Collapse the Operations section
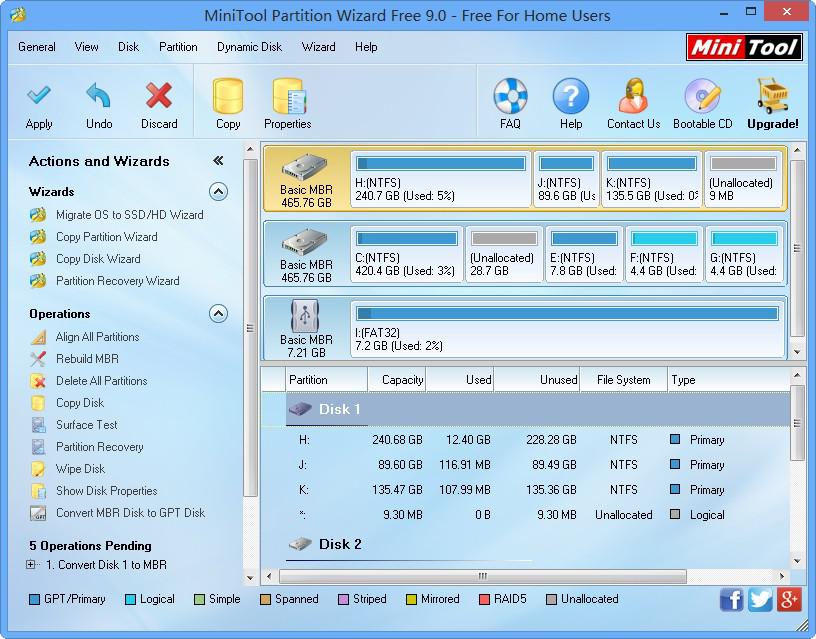The height and width of the screenshot is (639, 816). [218, 313]
